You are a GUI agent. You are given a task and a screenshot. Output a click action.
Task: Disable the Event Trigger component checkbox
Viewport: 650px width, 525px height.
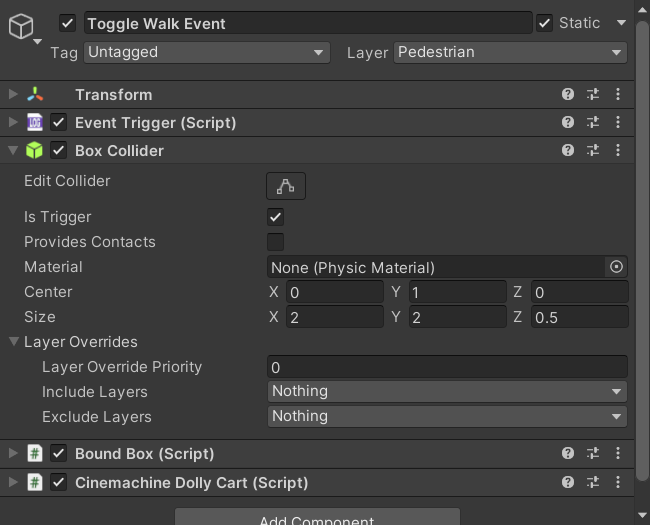[58, 122]
